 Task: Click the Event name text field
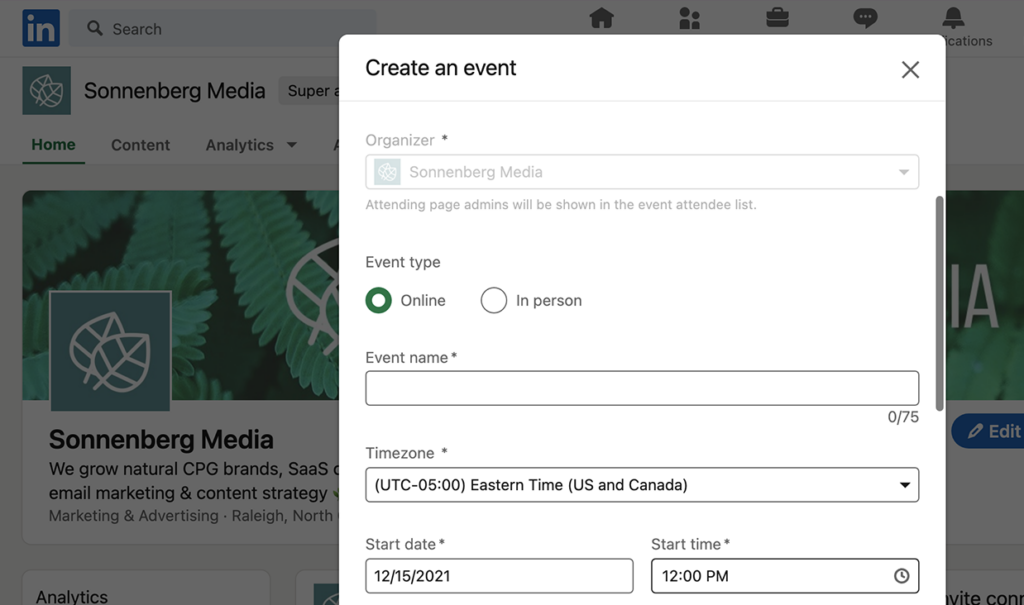coord(642,388)
